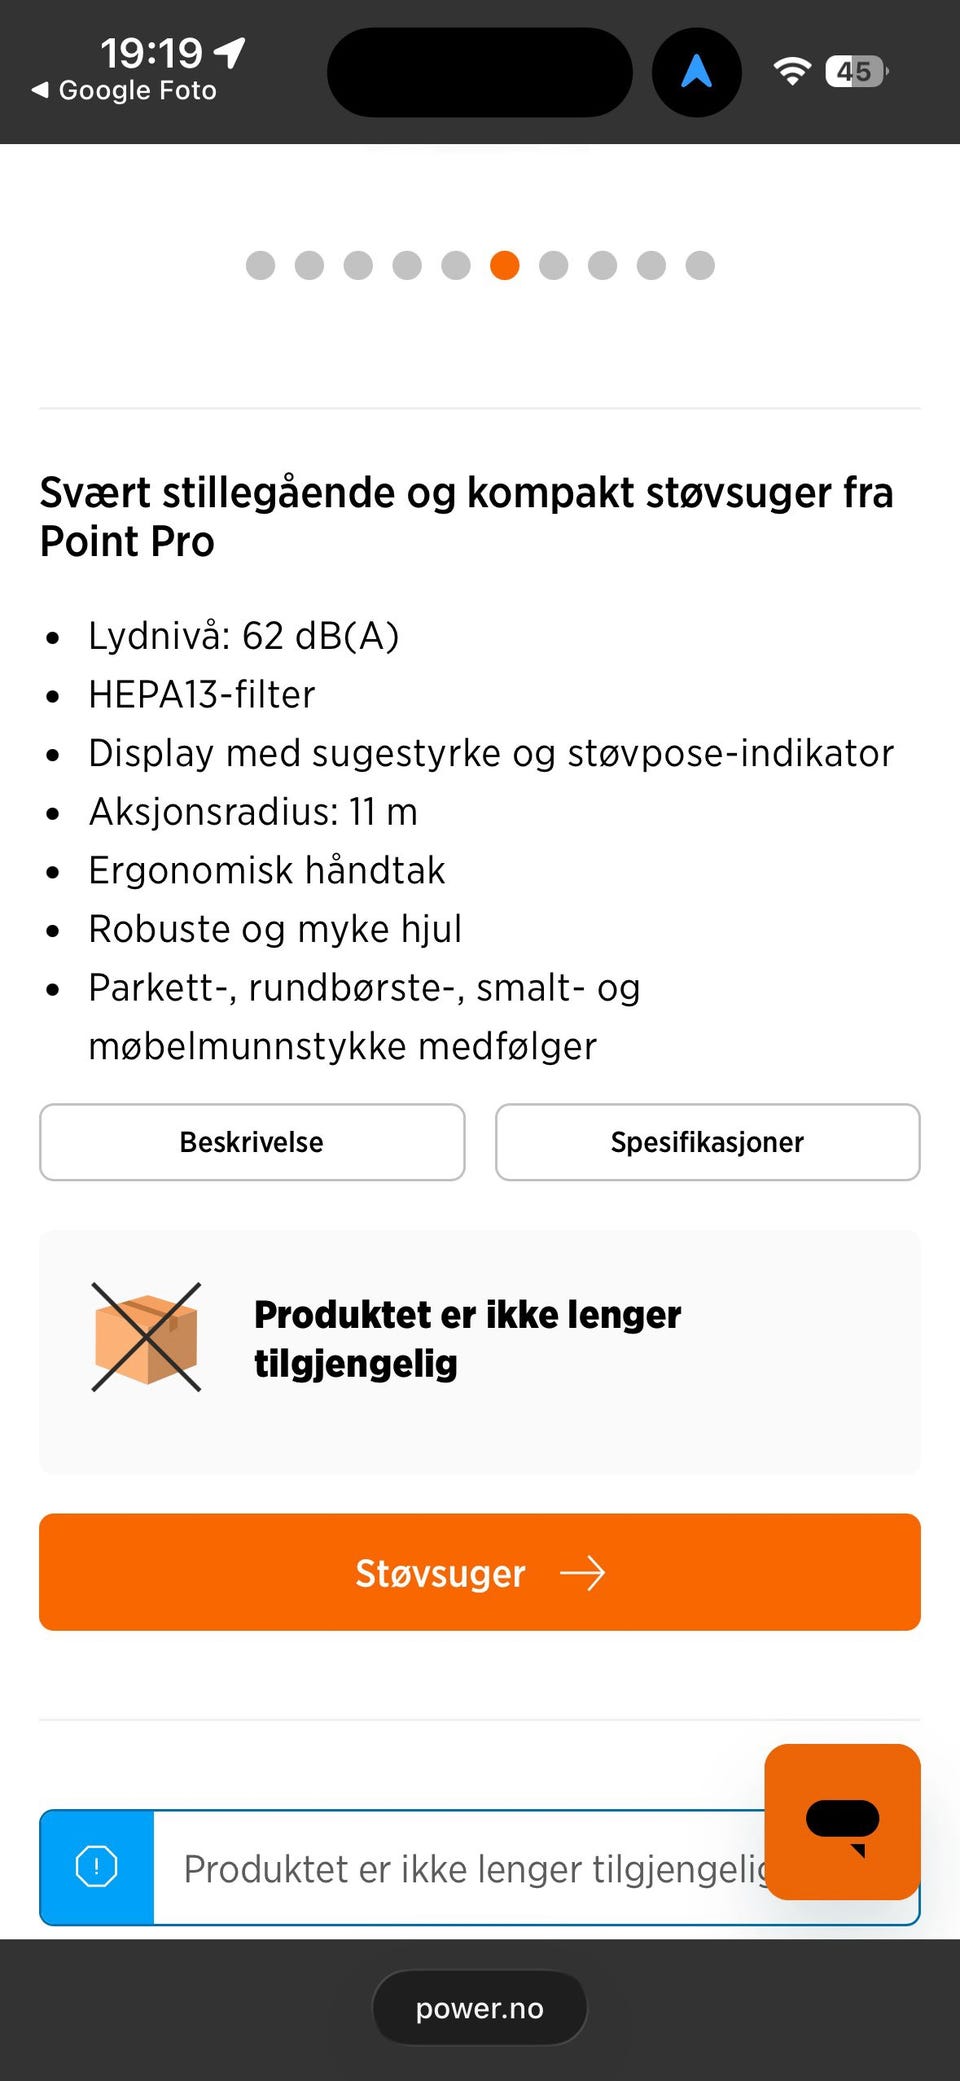
Task: Tap the battery indicator showing 45
Action: [855, 71]
